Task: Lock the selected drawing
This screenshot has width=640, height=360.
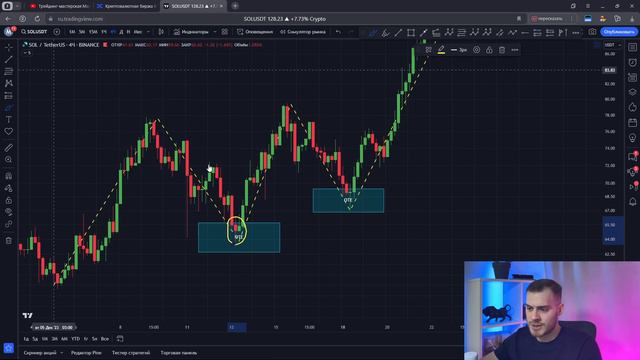Action: 489,50
